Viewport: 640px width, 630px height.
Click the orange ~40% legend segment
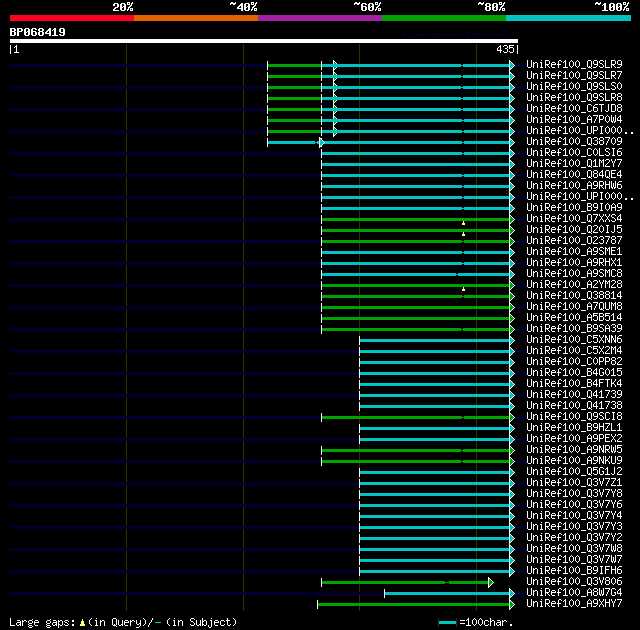pos(196,18)
